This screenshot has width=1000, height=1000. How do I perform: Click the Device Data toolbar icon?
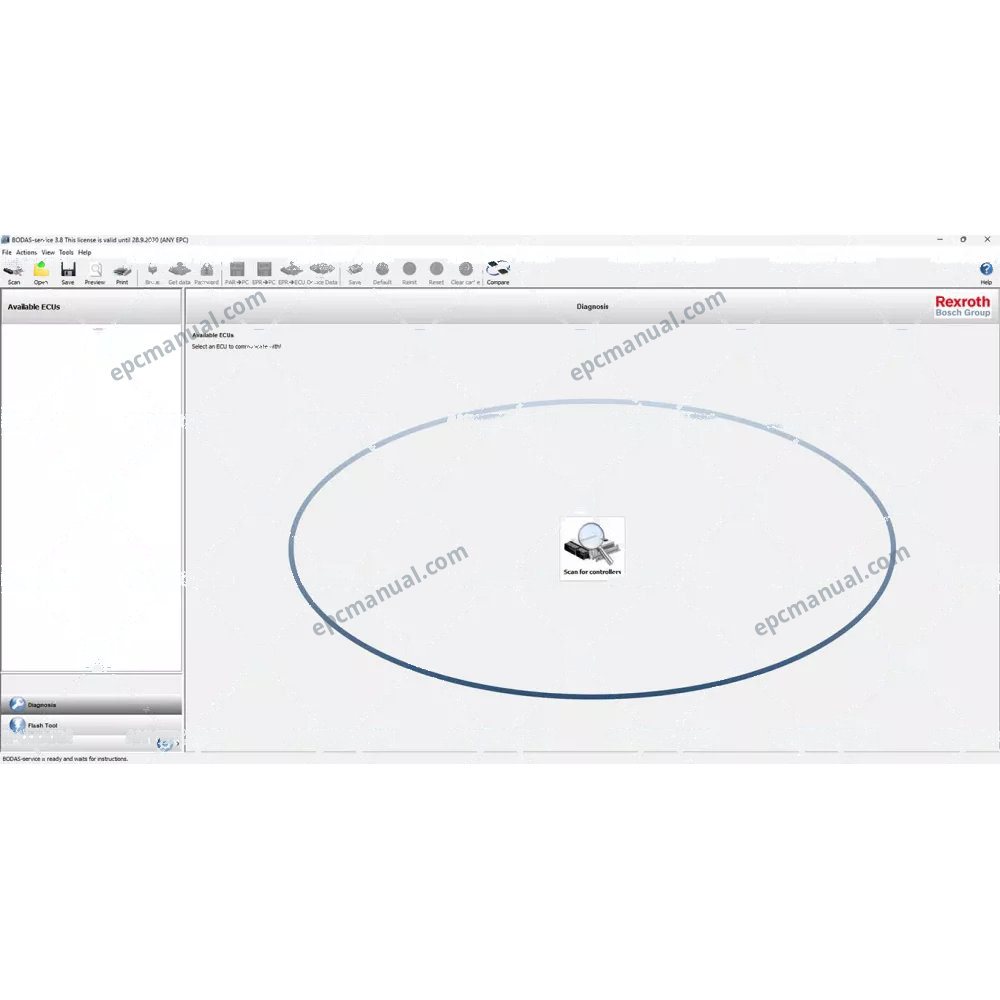point(322,269)
